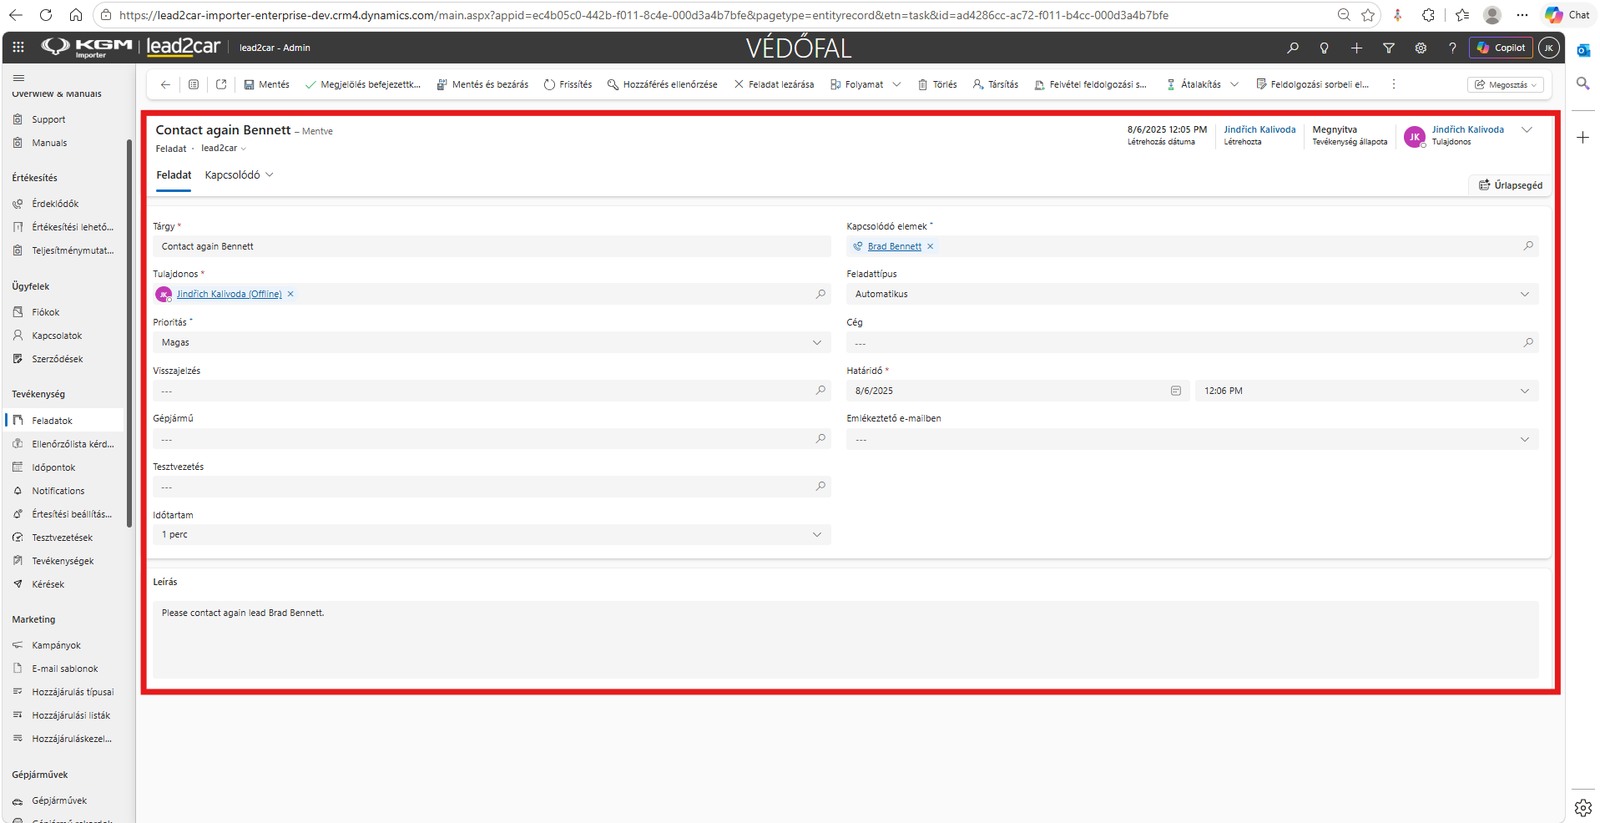This screenshot has height=823, width=1600.
Task: Open the Brad Bennett link
Action: (894, 246)
